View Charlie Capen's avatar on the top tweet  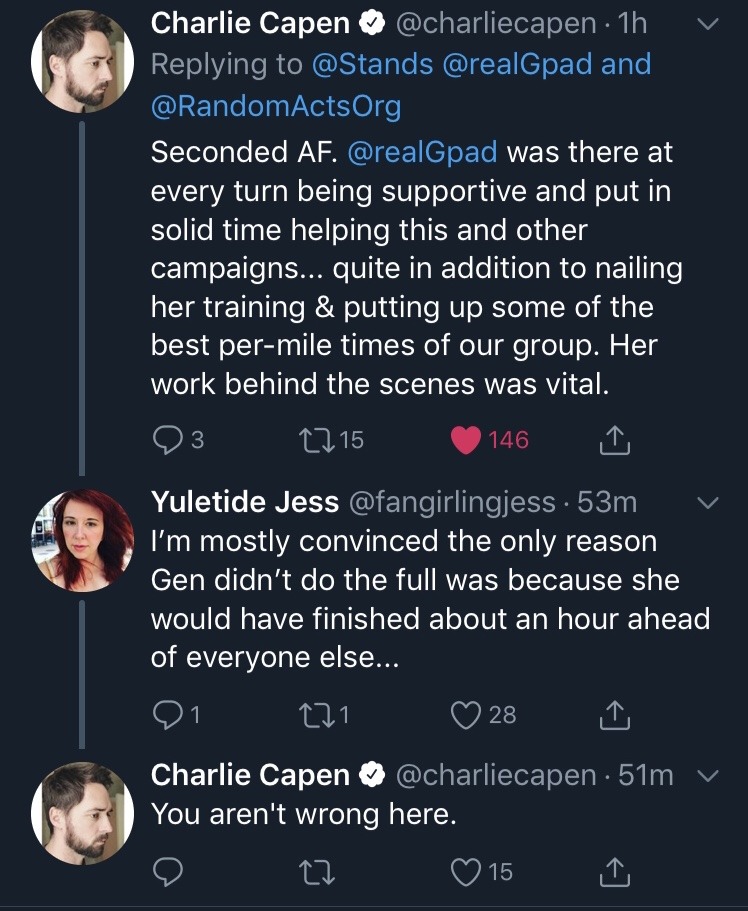(x=82, y=62)
